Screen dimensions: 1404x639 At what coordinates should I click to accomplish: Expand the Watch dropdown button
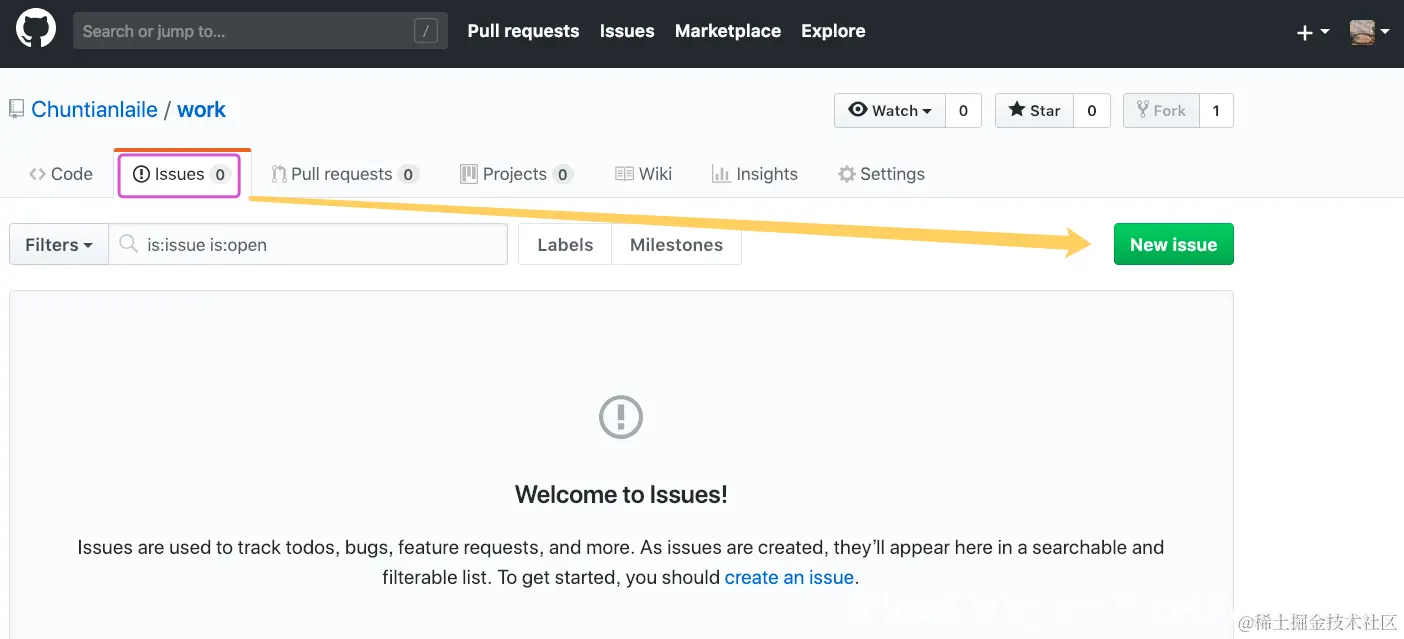889,111
